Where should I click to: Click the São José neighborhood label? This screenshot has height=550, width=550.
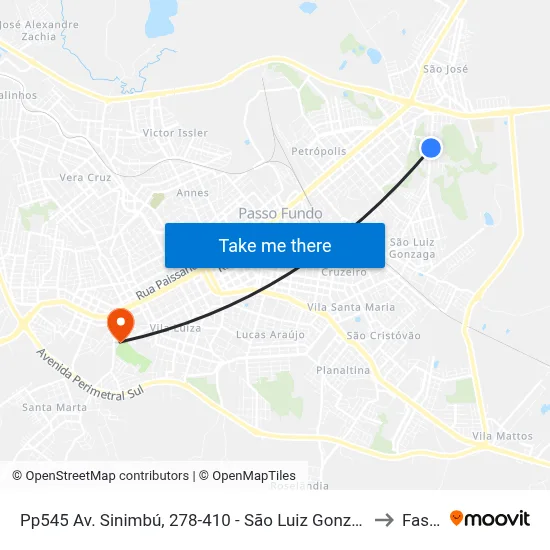445,69
